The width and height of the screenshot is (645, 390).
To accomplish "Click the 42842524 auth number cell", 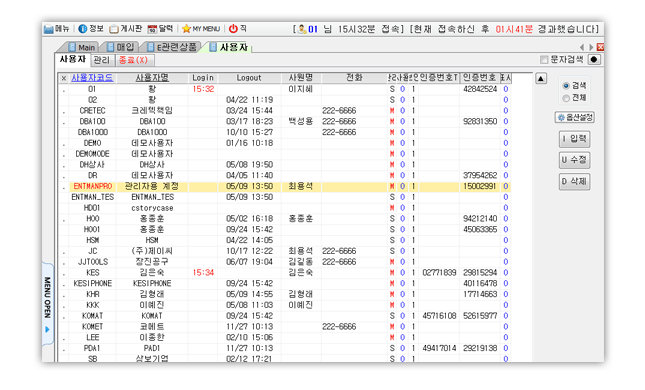I will coord(480,89).
